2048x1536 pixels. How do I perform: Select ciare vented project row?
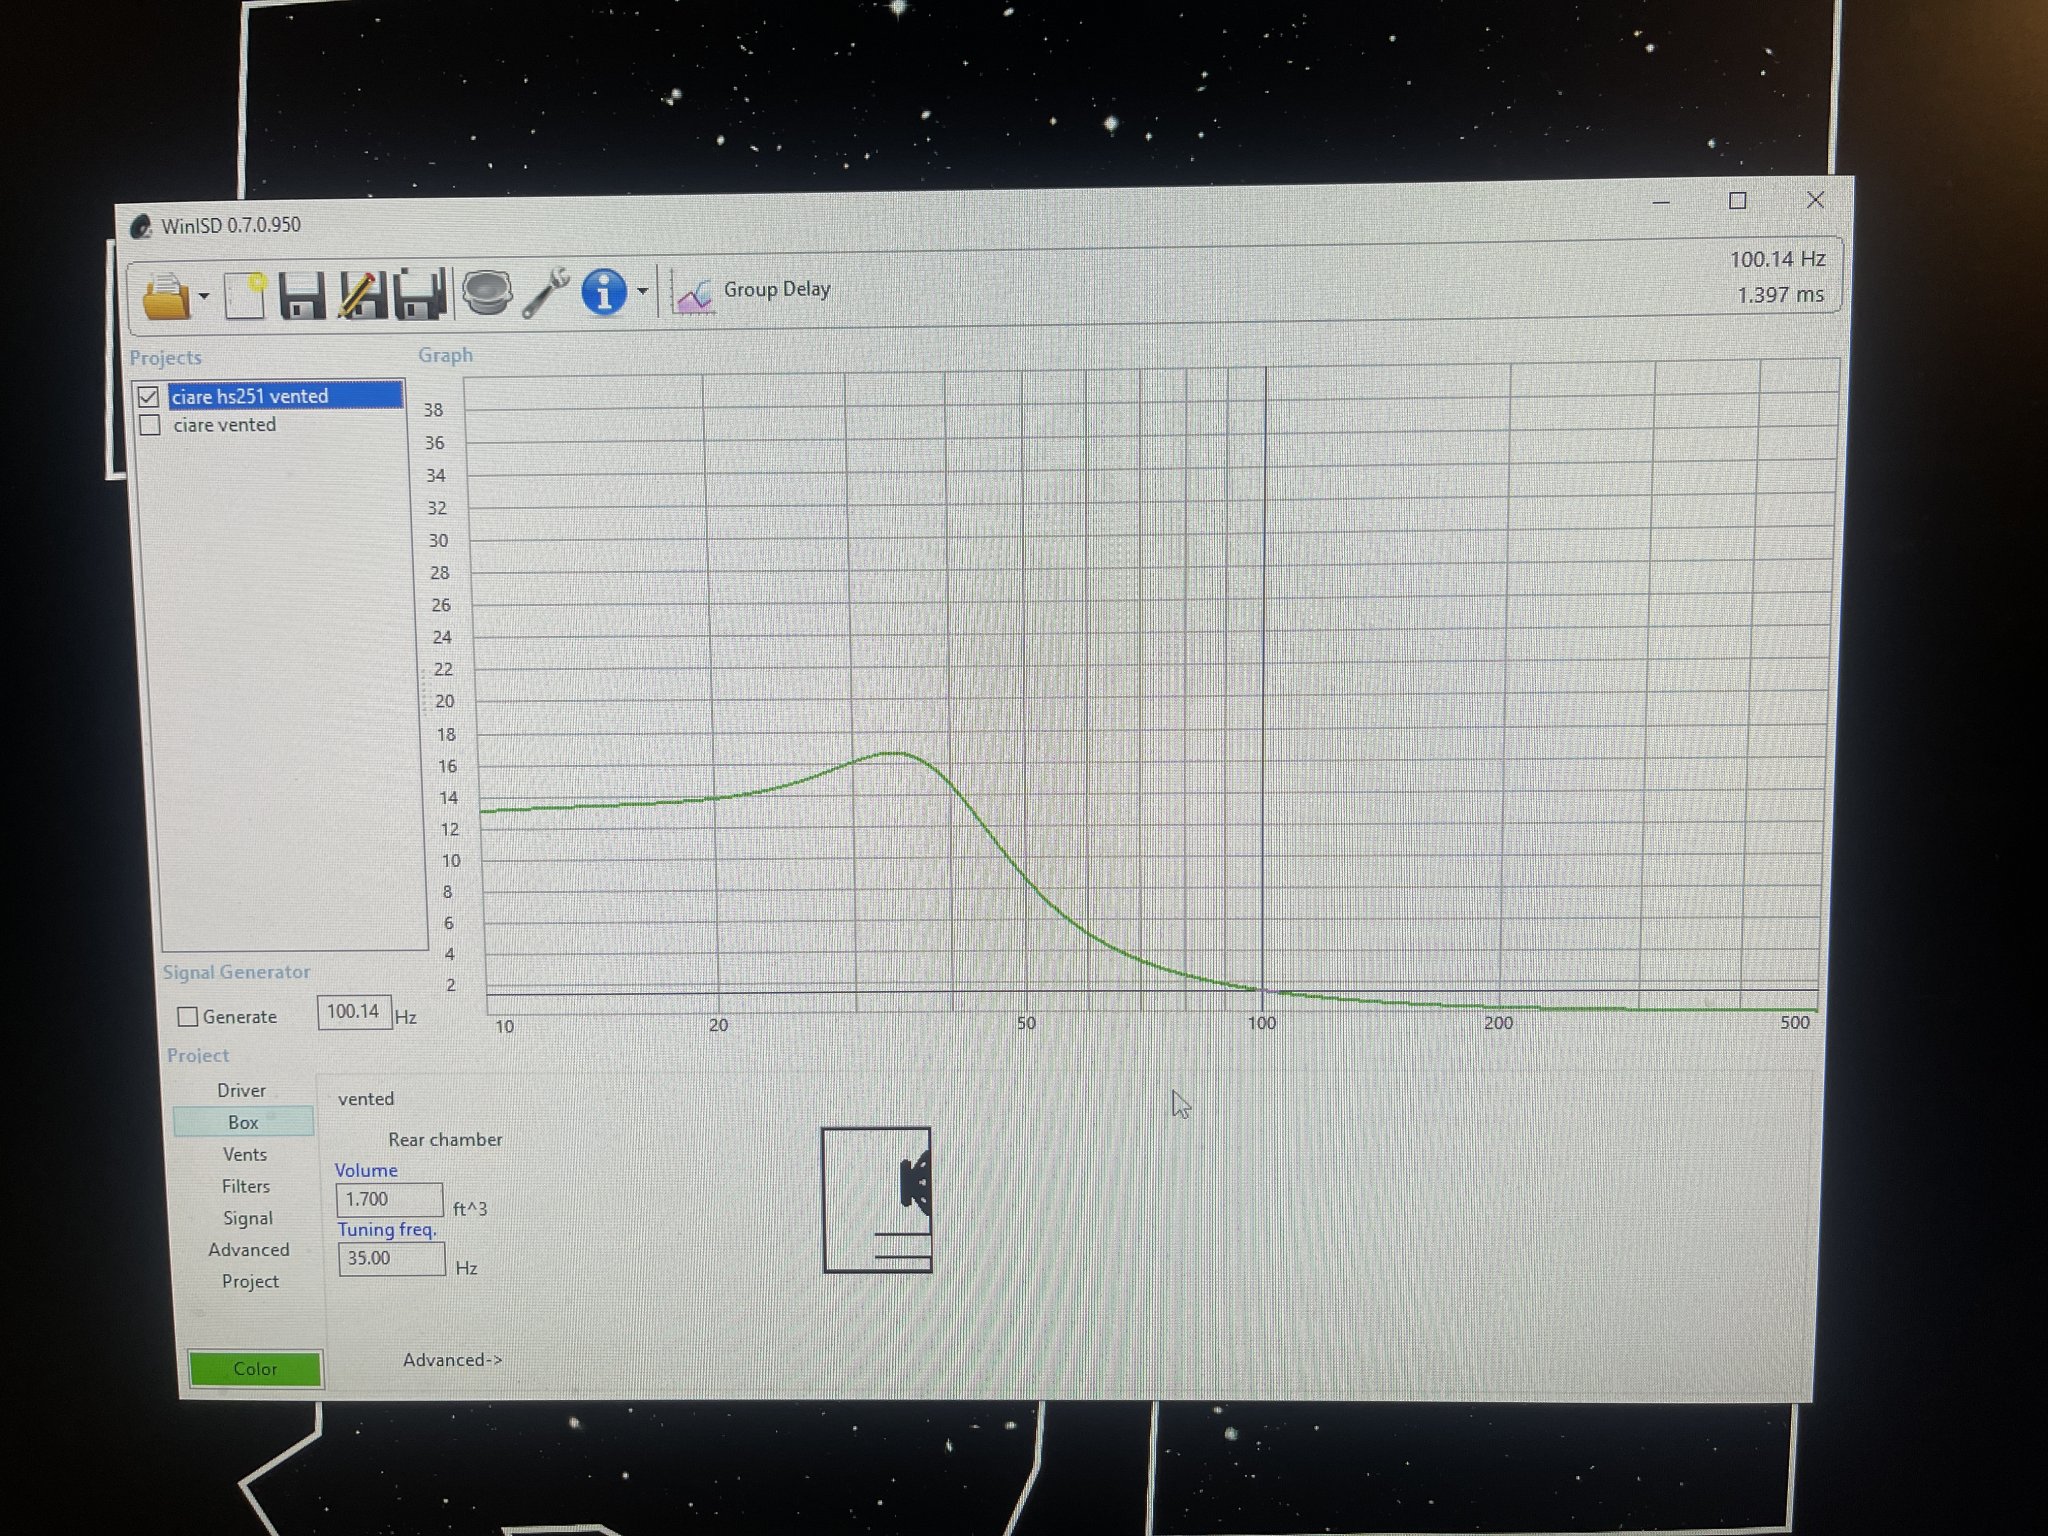click(225, 425)
